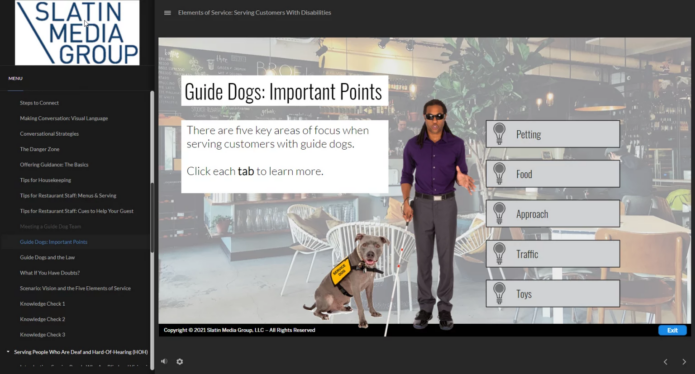Collapse Serving People Who Are Deaf section
This screenshot has width=695, height=374.
[8, 352]
